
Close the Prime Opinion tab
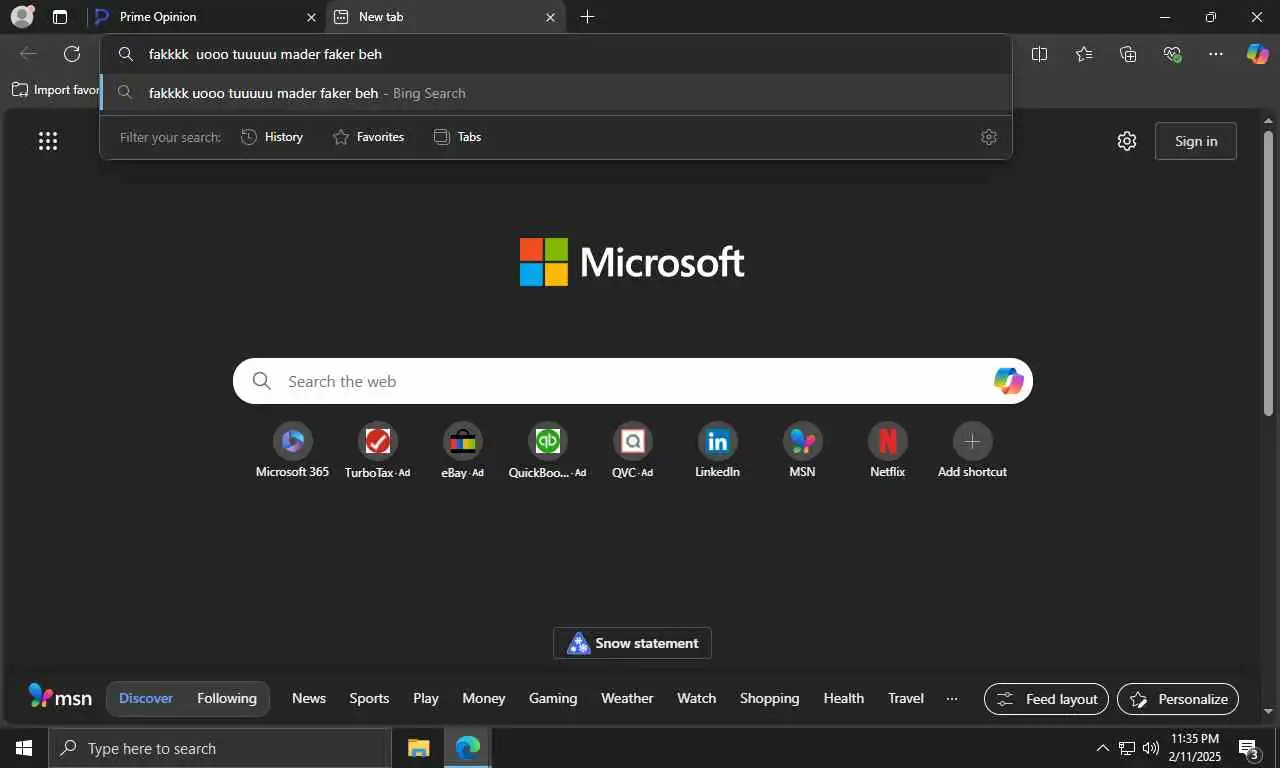pos(310,17)
